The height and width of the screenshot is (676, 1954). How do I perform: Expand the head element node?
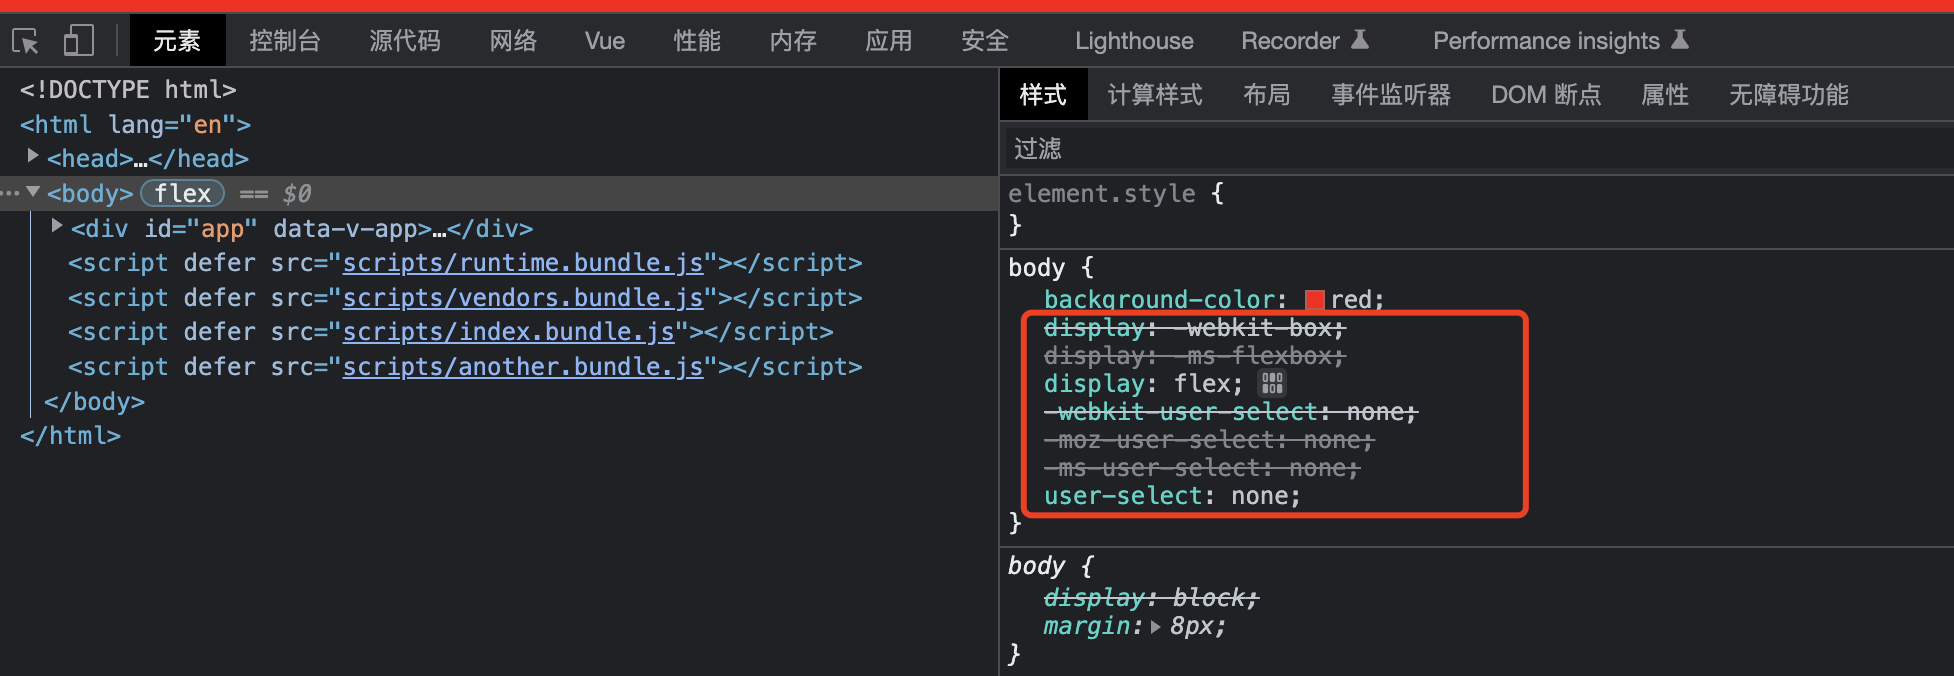click(x=33, y=157)
